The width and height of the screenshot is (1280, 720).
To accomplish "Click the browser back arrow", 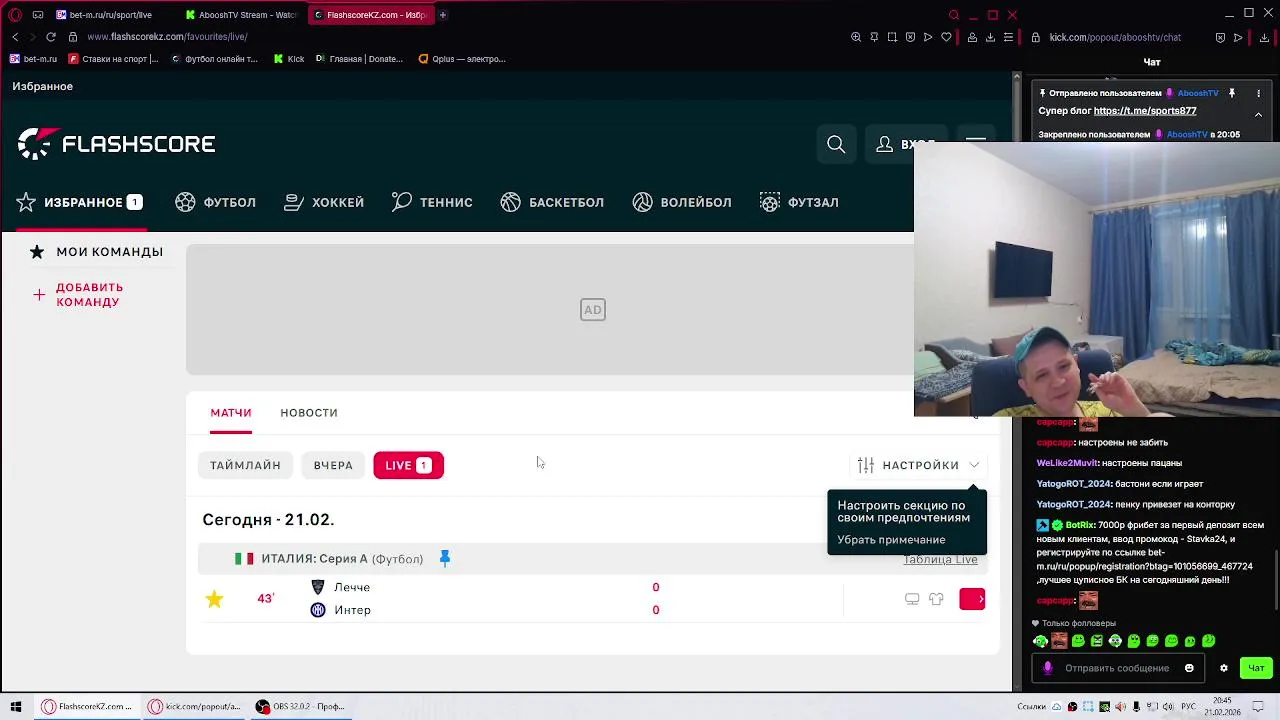I will [x=15, y=37].
